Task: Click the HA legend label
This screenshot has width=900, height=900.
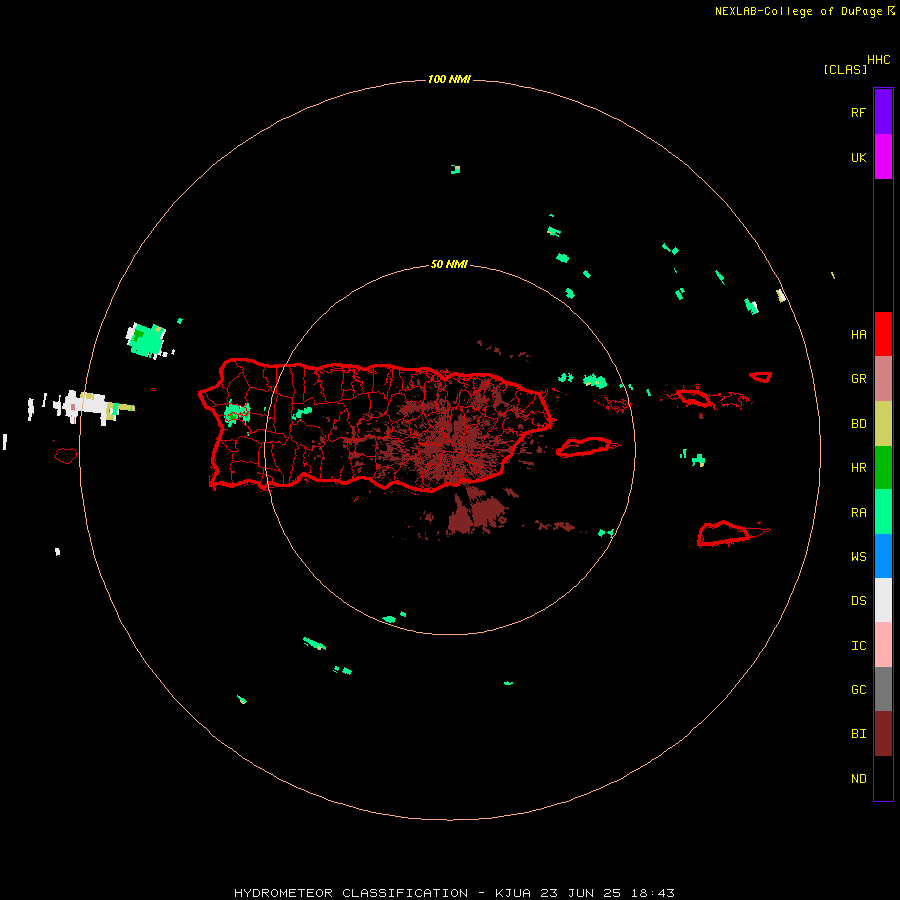Action: (x=858, y=335)
